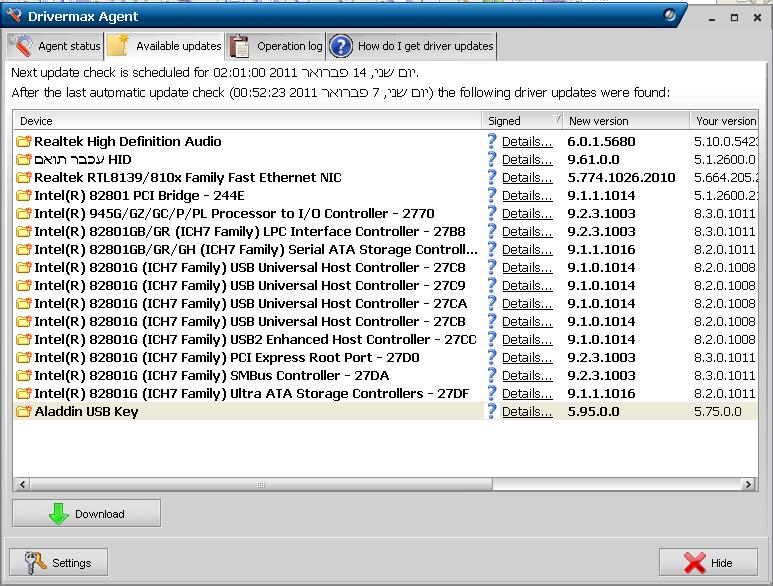Minimize the Drivermax Agent window

coord(711,18)
